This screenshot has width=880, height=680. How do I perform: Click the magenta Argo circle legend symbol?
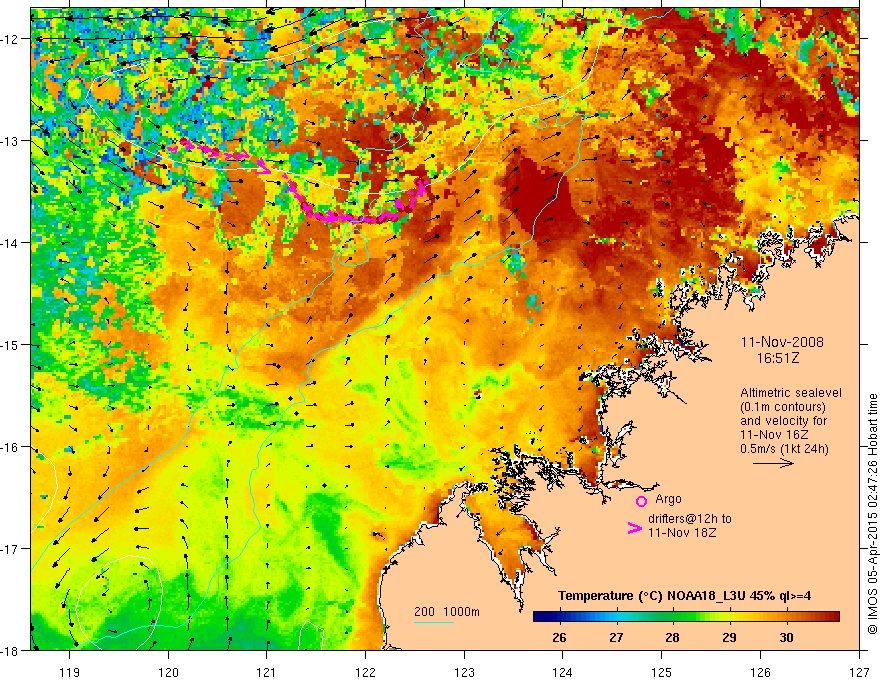(x=641, y=501)
